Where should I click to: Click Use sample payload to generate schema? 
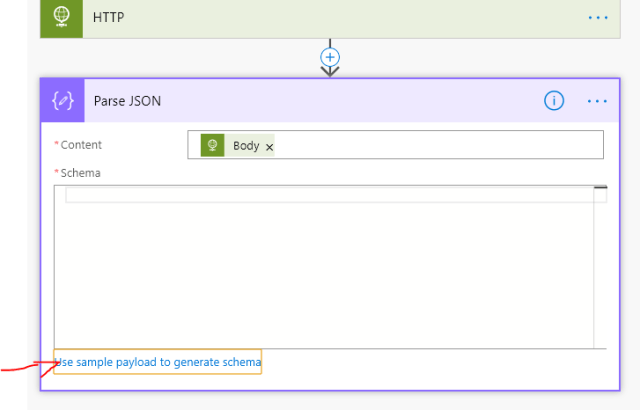tap(158, 362)
